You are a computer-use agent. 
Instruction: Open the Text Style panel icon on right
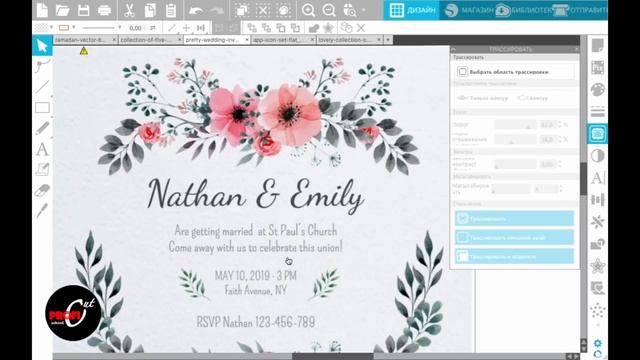tap(598, 178)
